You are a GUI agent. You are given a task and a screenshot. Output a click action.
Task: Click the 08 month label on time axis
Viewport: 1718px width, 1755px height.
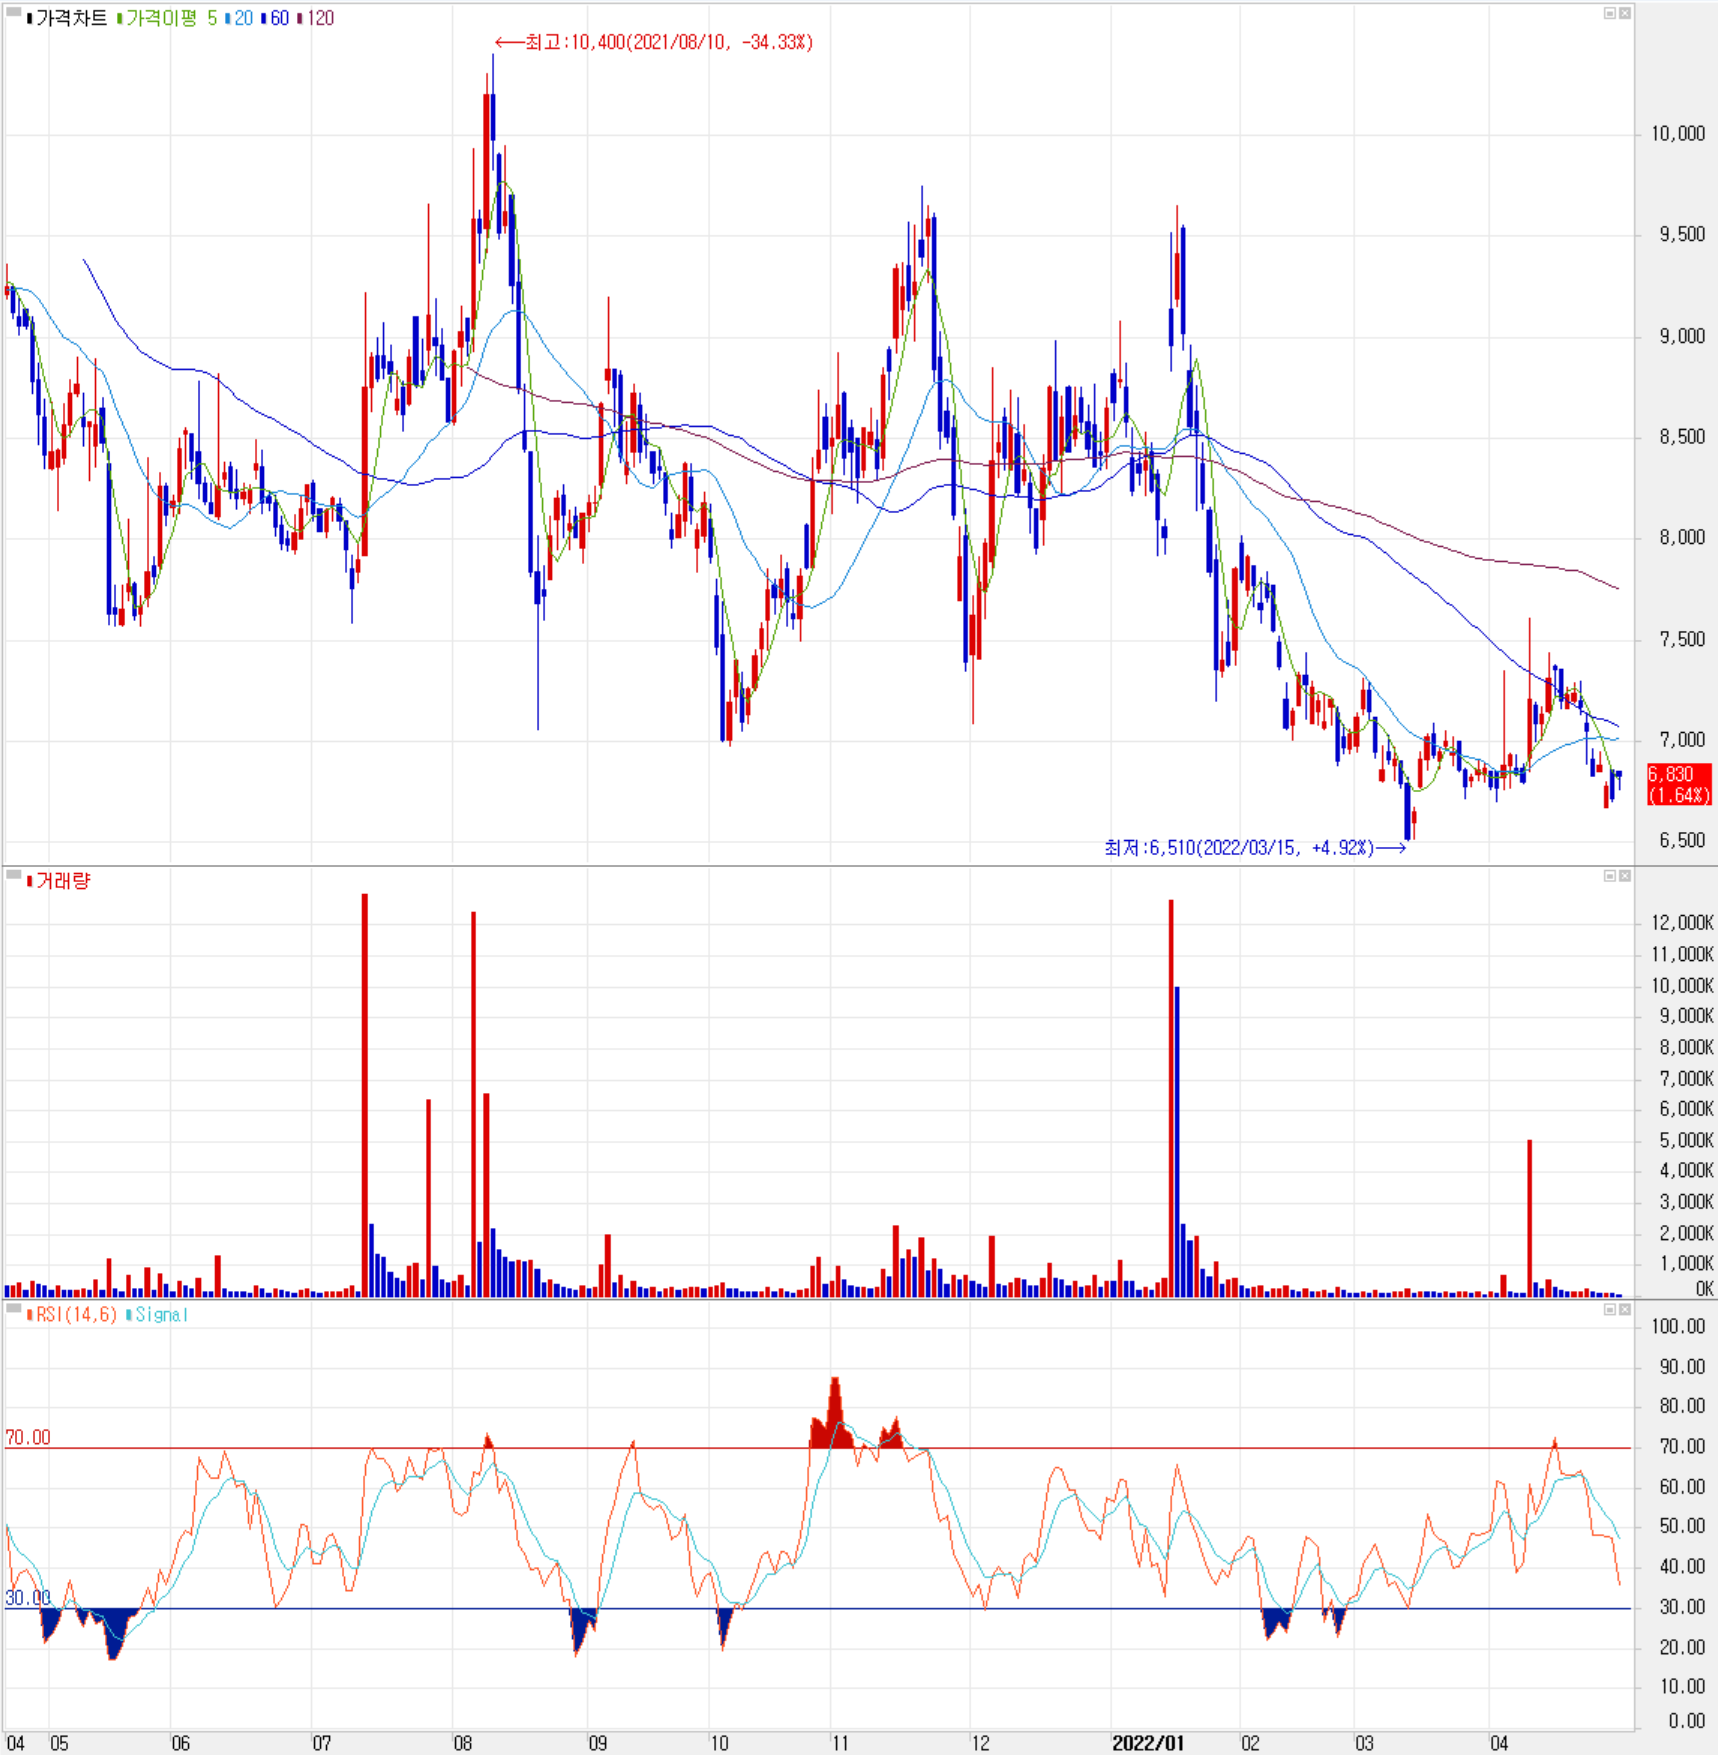[x=462, y=1743]
